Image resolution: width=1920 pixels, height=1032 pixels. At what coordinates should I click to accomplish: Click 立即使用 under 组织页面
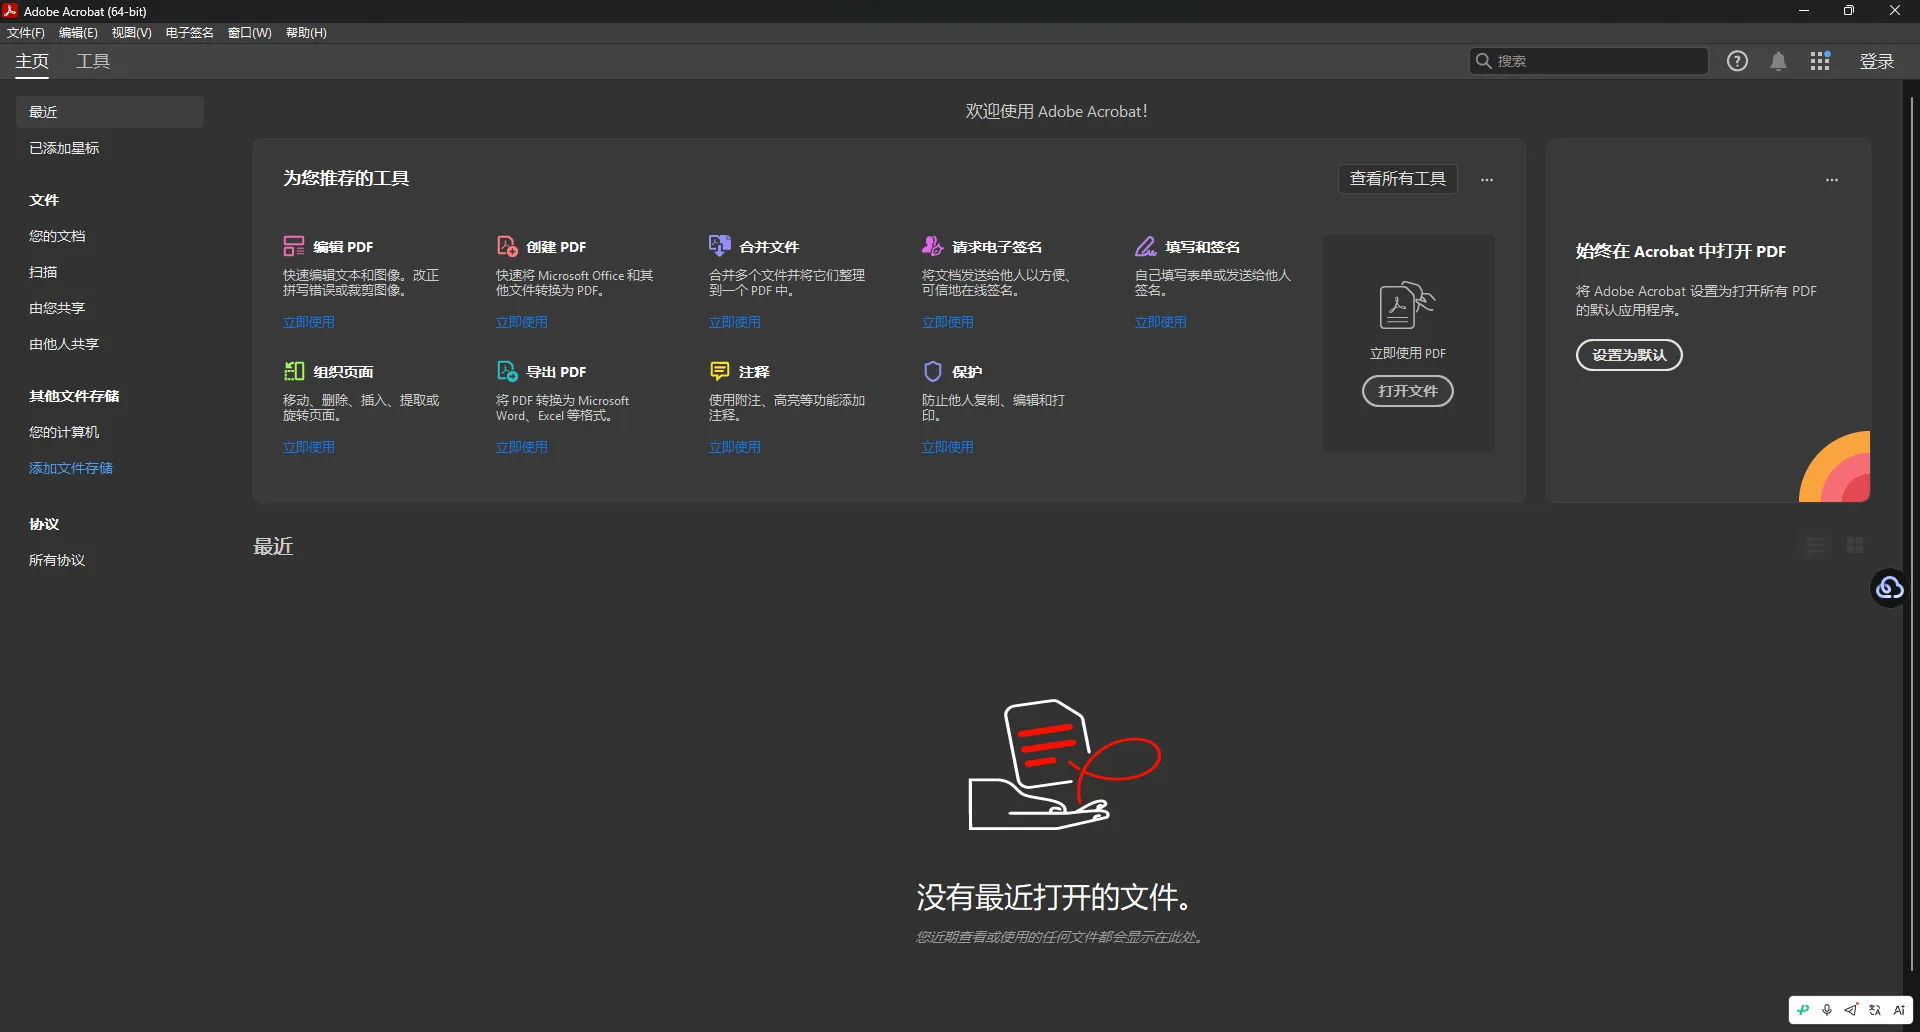309,447
